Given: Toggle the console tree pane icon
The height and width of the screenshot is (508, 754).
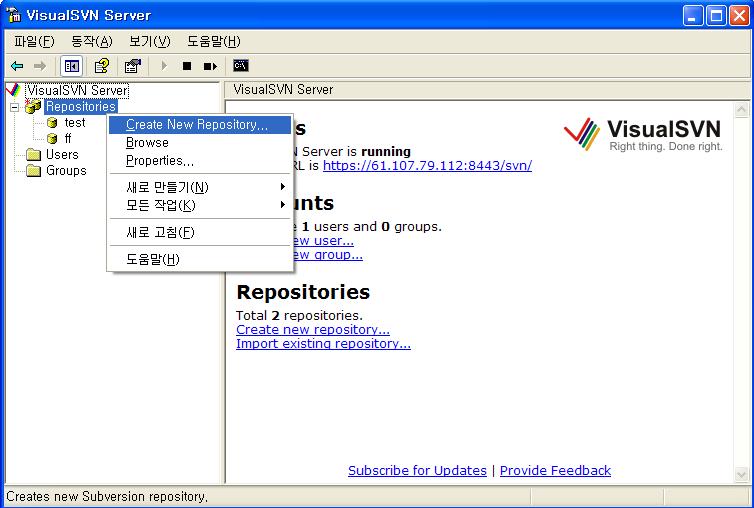Looking at the screenshot, I should coord(72,66).
